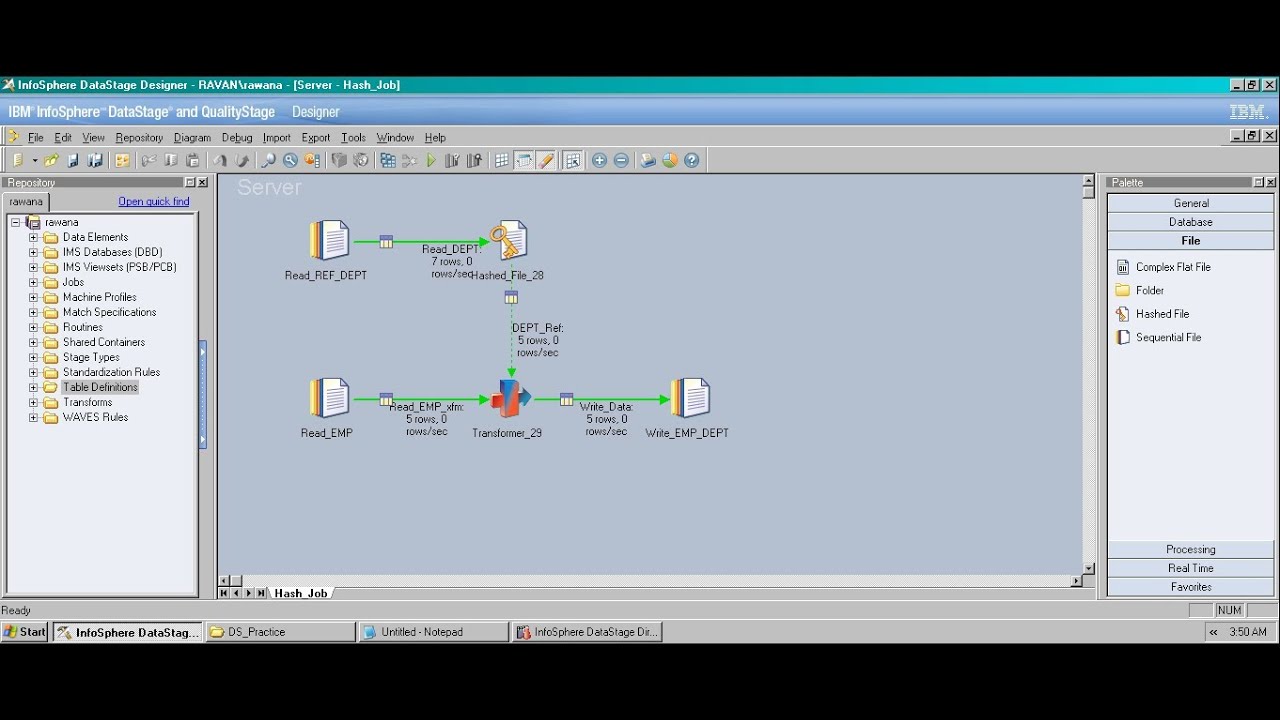Click the Save All toolbar icon
The width and height of the screenshot is (1280, 720).
[95, 160]
